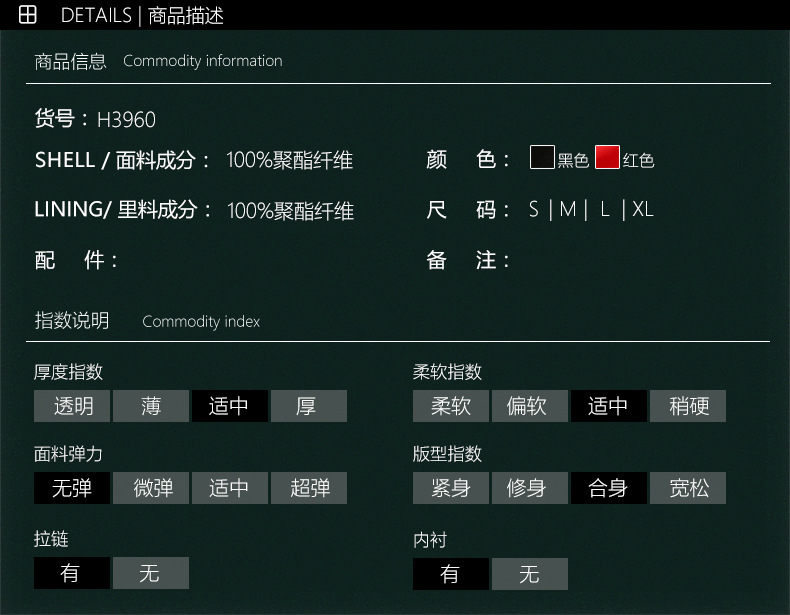The image size is (790, 615).
Task: Click the shell fabric value 100%聚酯纤维
Action: coord(290,160)
